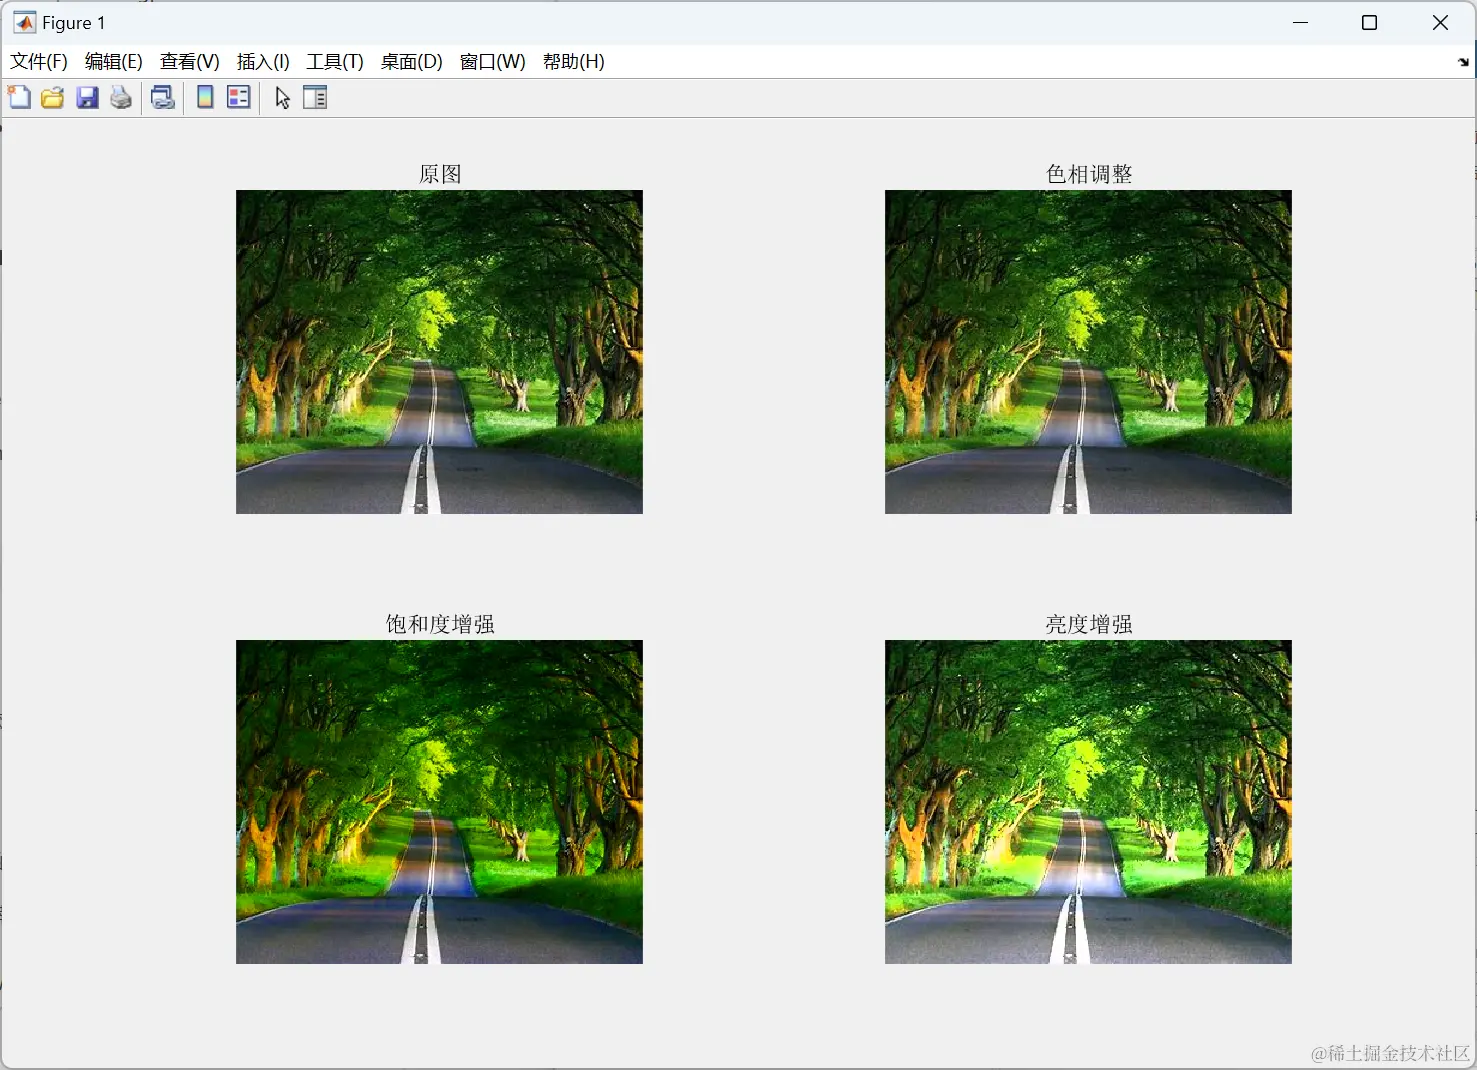Select the 原图 original image subplot
Viewport: 1477px width, 1070px height.
[439, 352]
